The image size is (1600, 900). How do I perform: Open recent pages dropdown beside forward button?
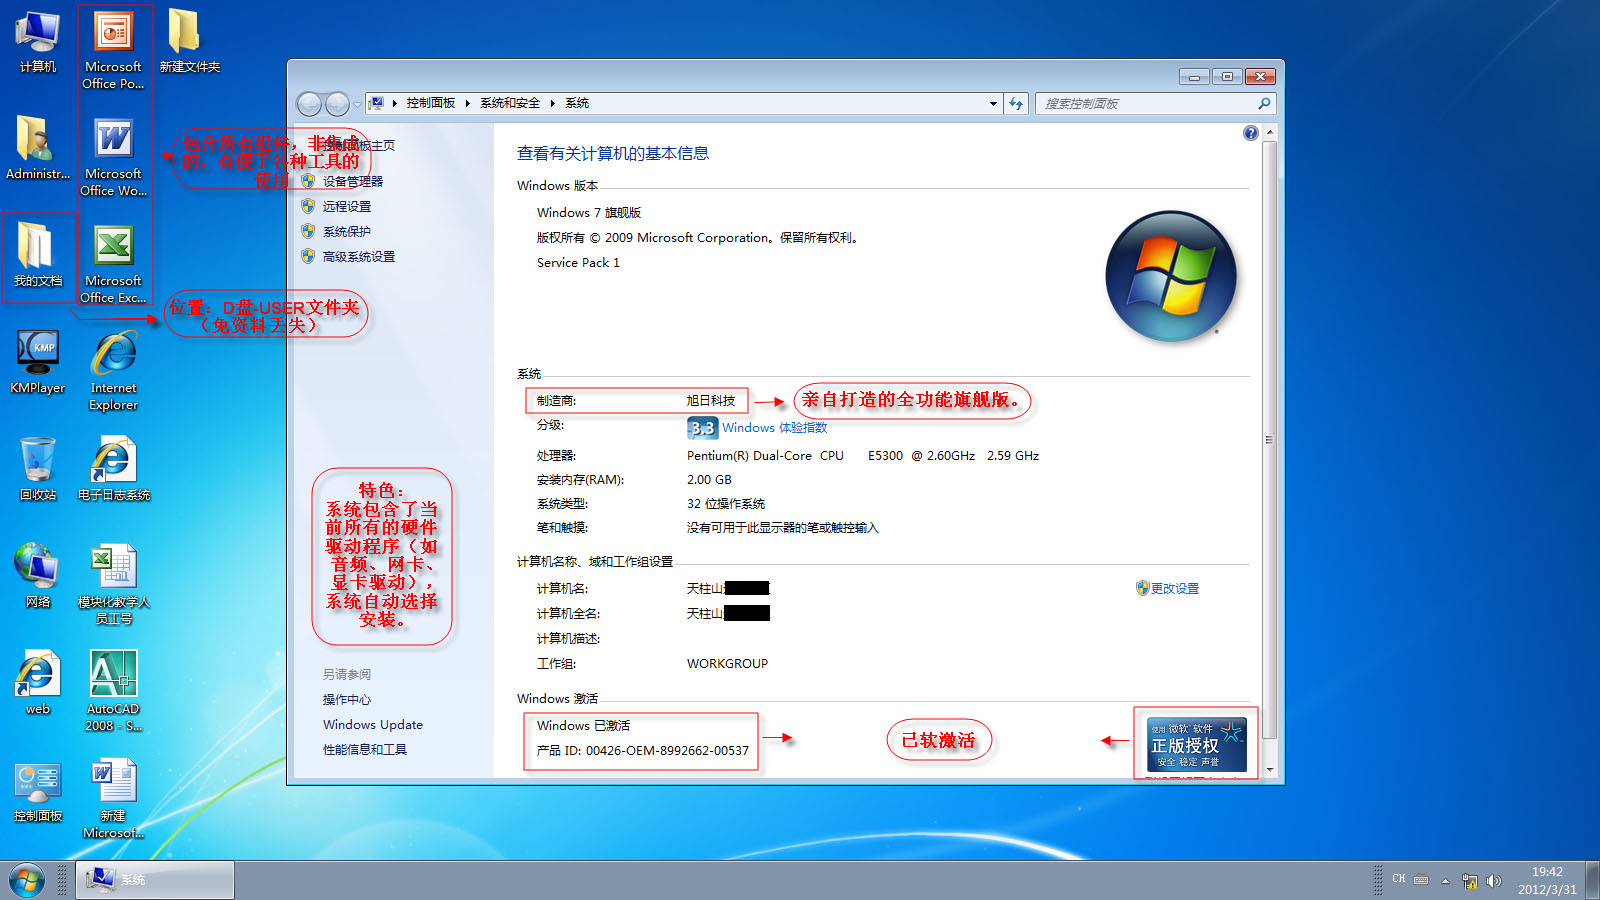(357, 104)
